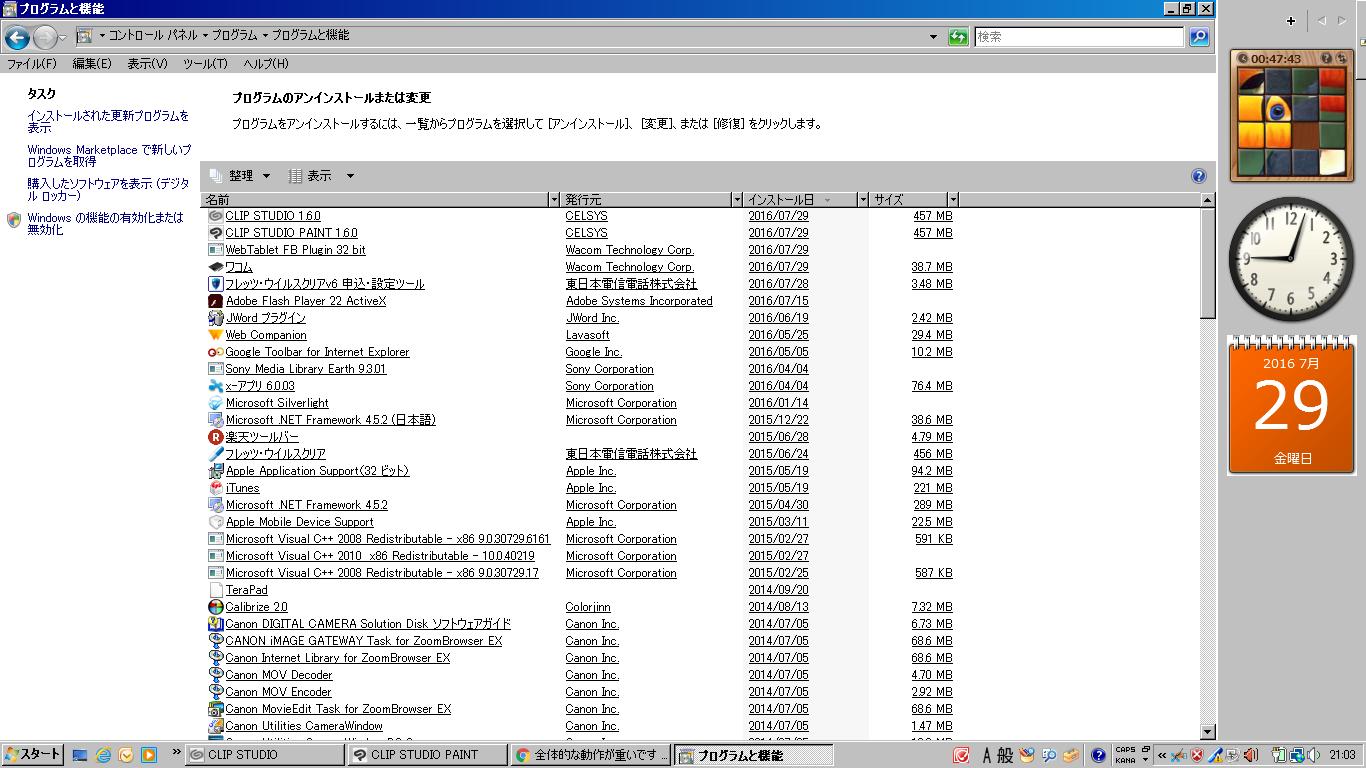
Task: Open the ツール(T) menu
Action: pos(205,64)
